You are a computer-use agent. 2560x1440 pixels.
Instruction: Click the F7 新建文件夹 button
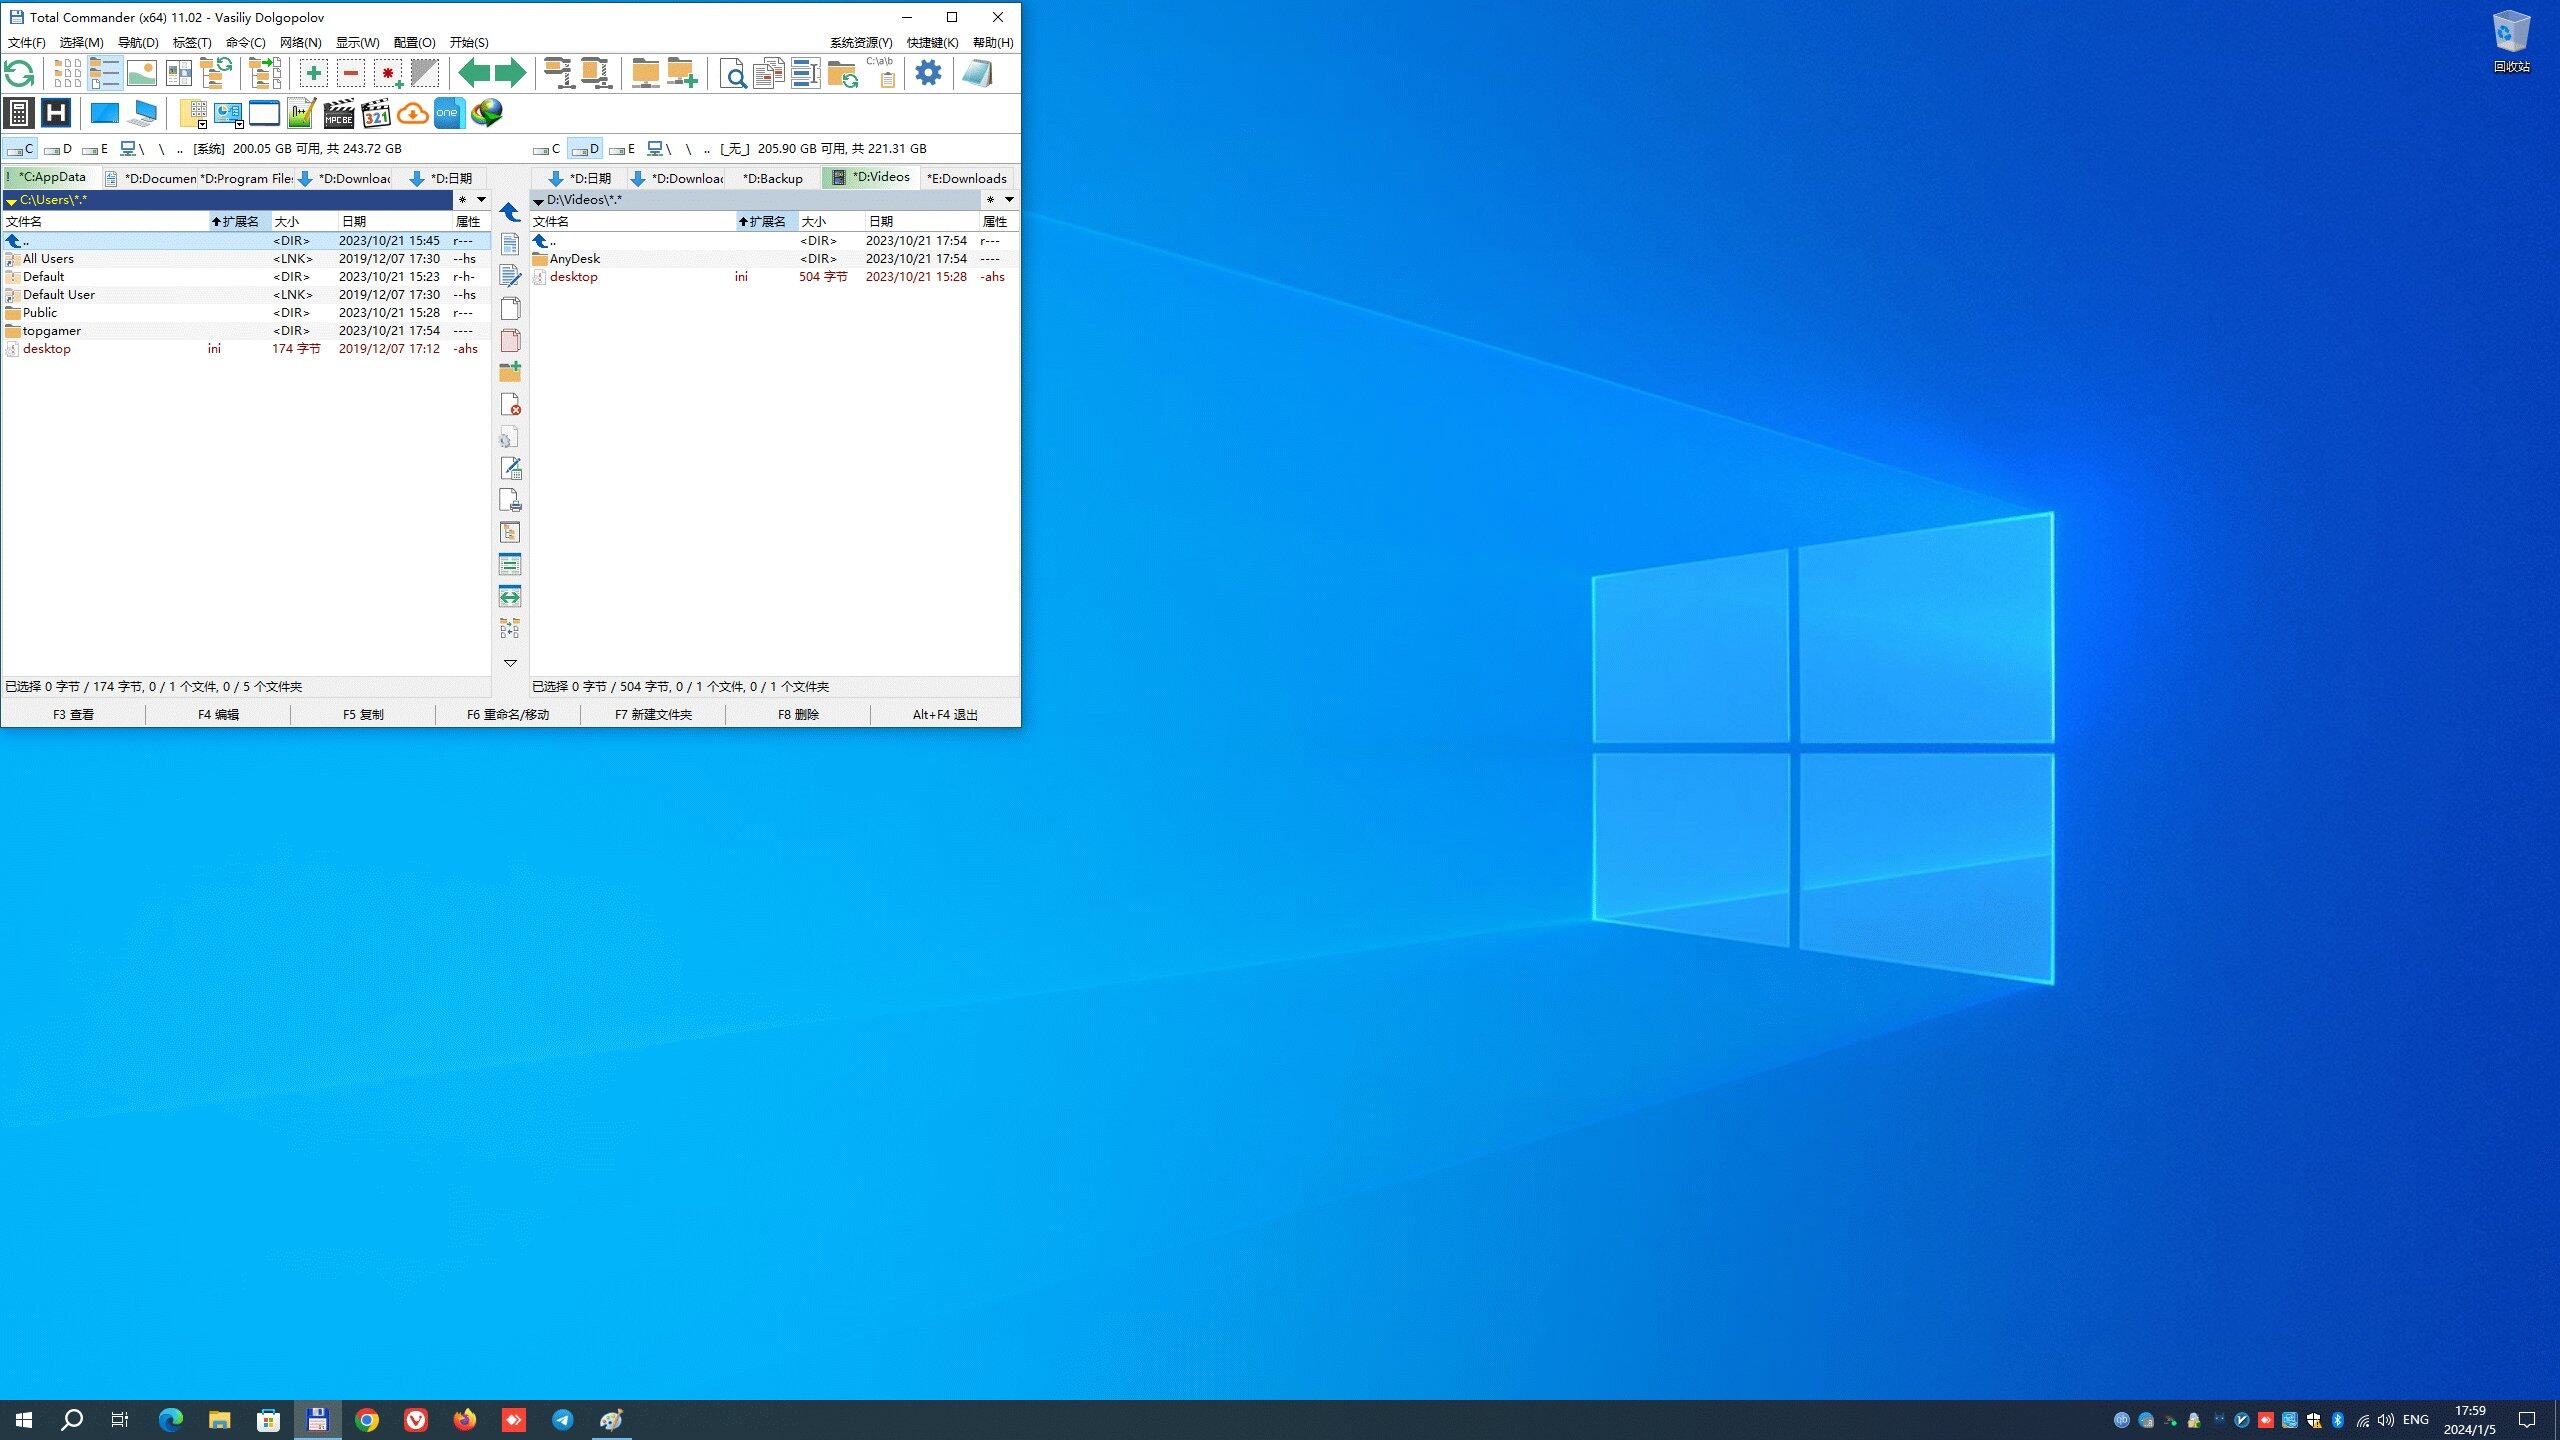click(653, 714)
